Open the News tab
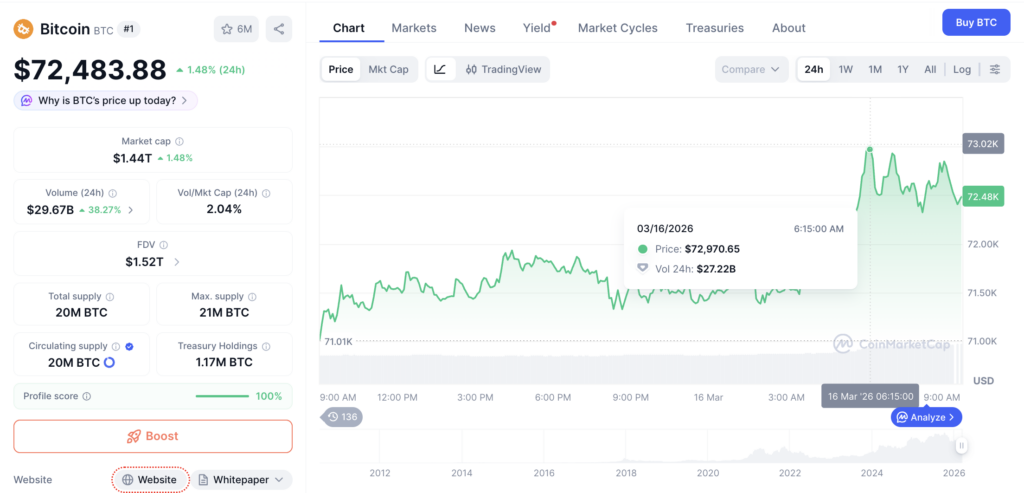Screen dimensions: 1024x493 tap(480, 28)
